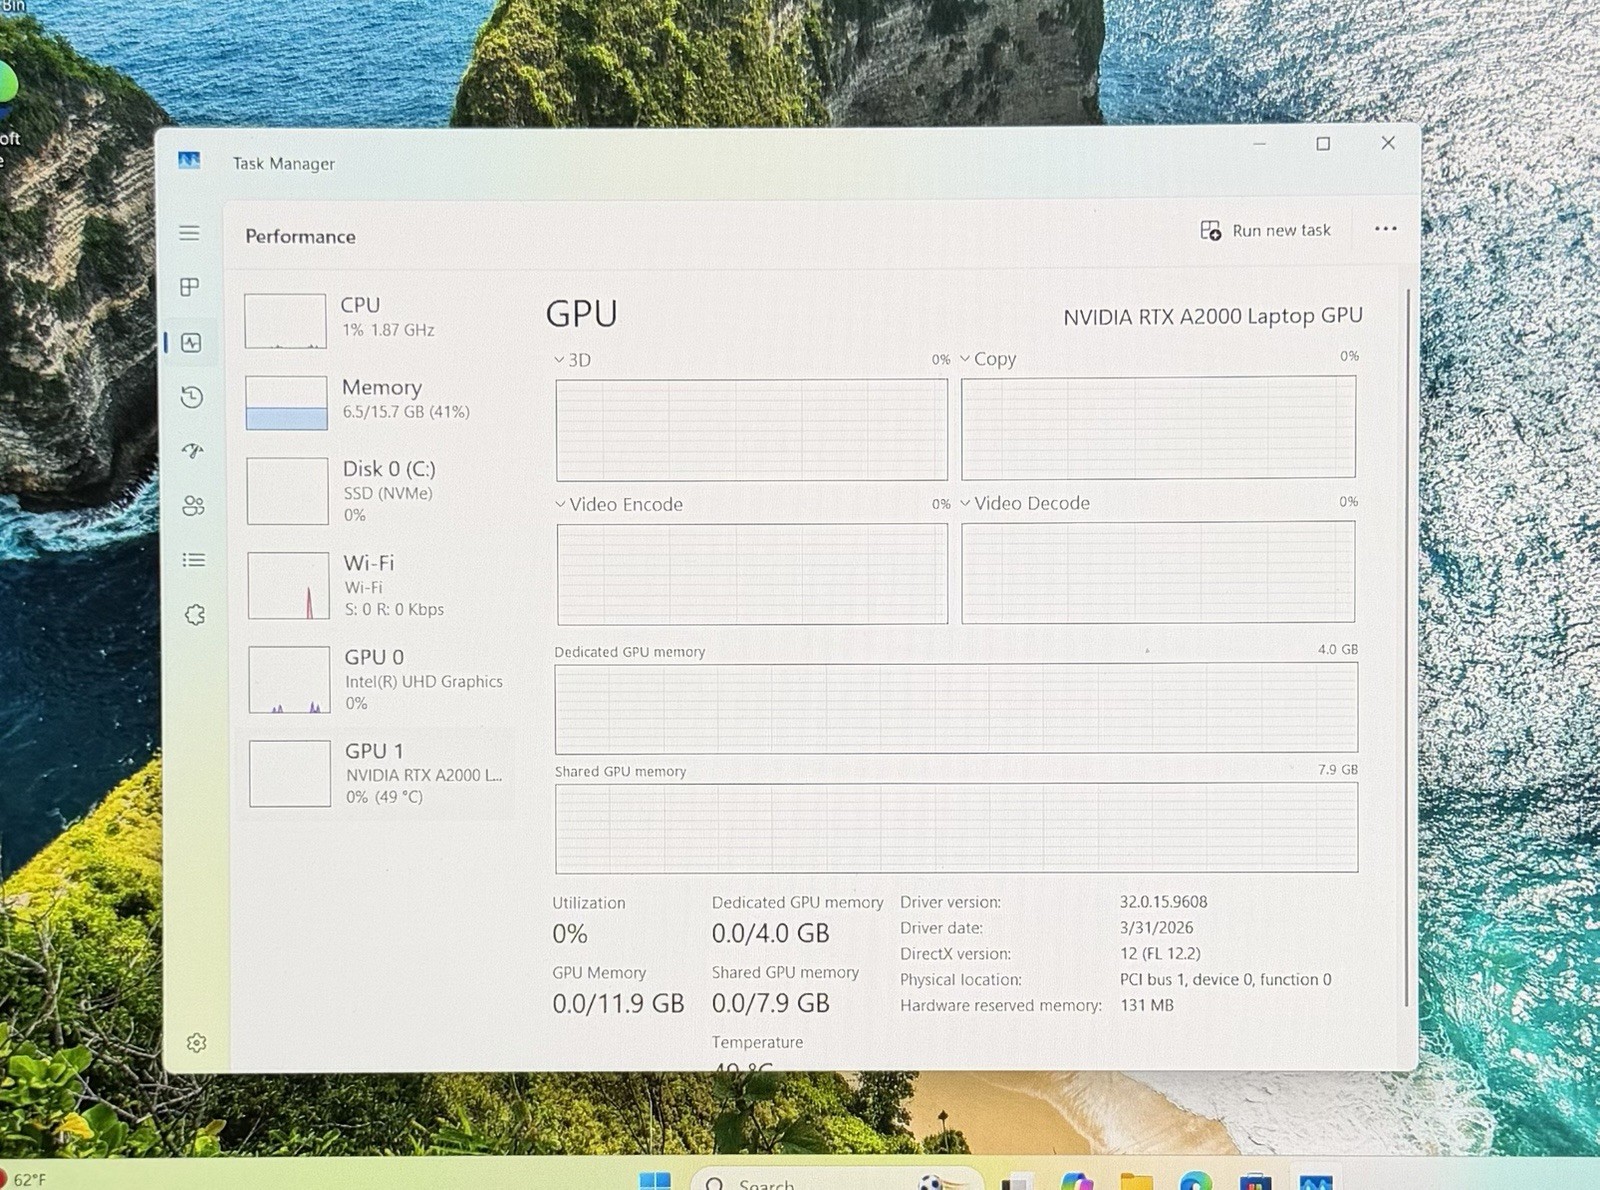Click the Utilization 0% value
The image size is (1600, 1190).
(x=569, y=934)
